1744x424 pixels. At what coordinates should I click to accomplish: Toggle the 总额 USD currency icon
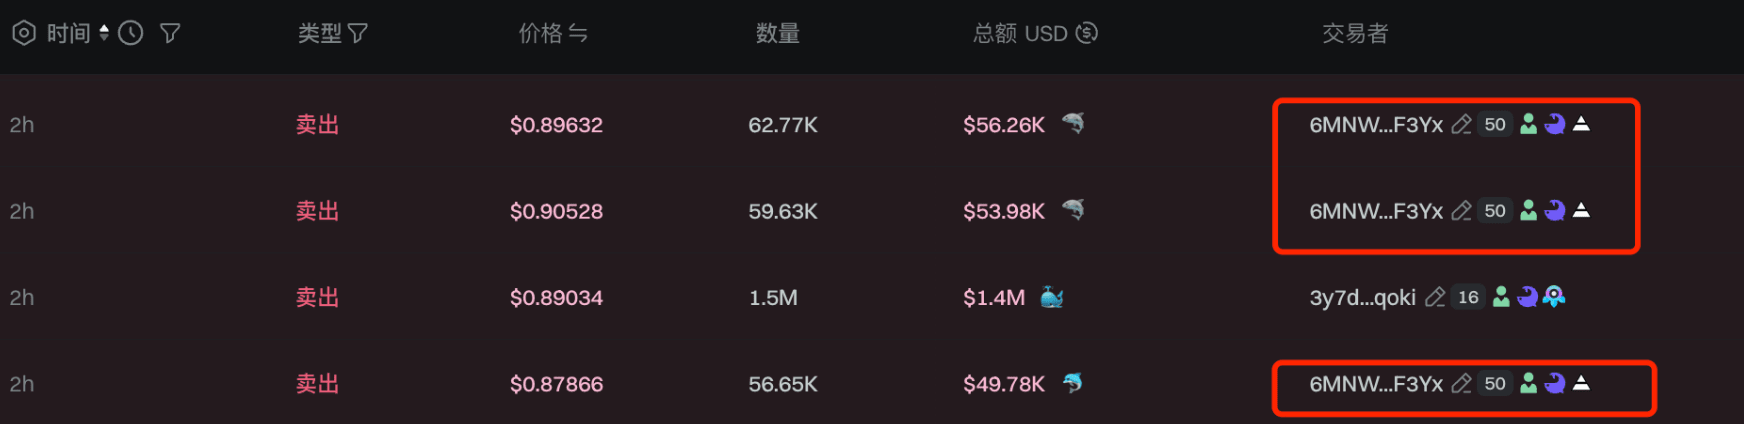[x=1087, y=33]
